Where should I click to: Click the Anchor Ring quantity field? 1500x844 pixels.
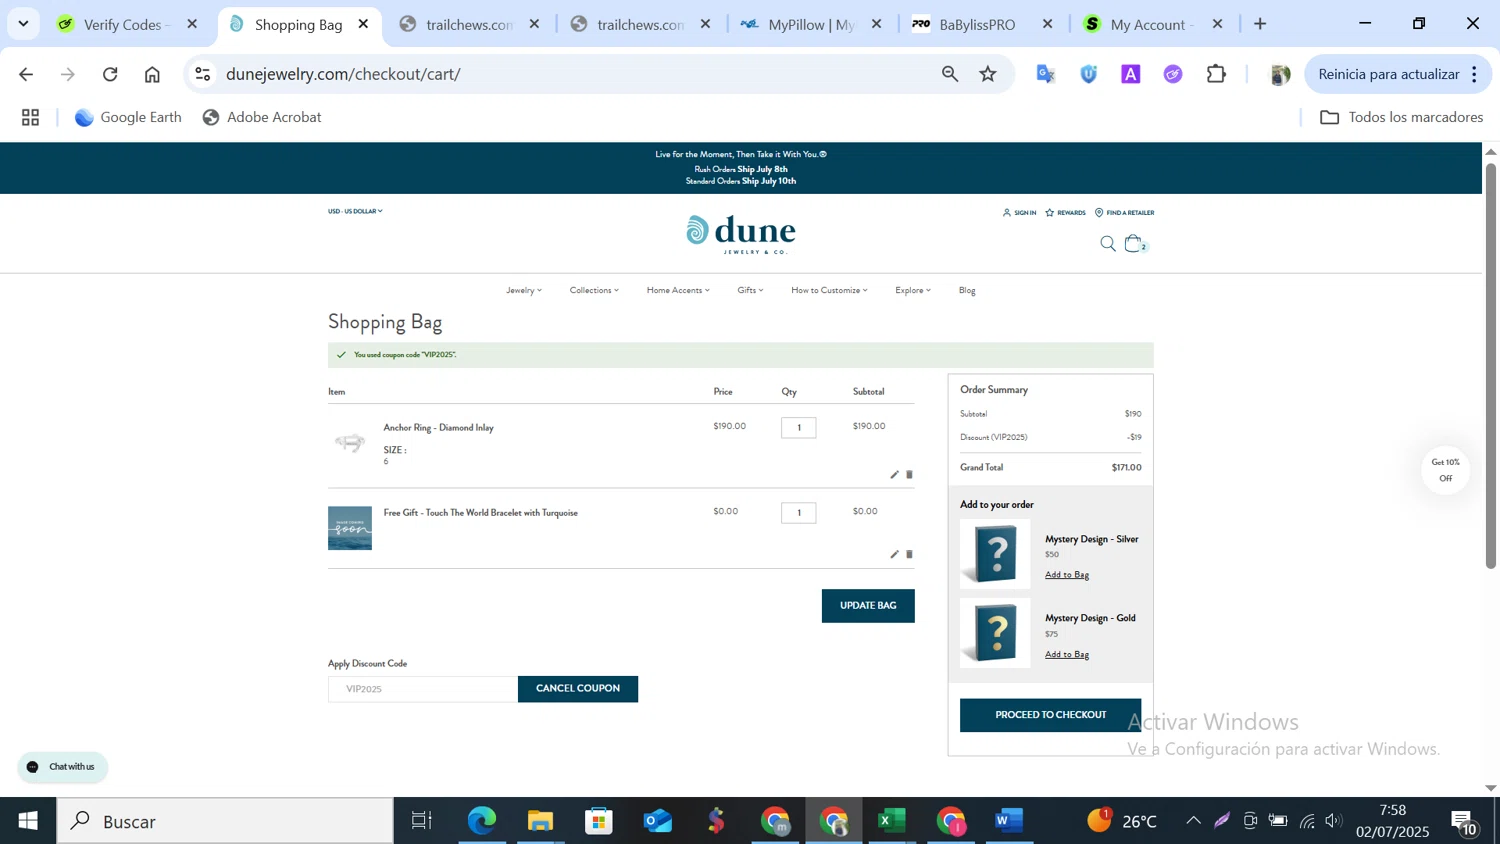[798, 428]
